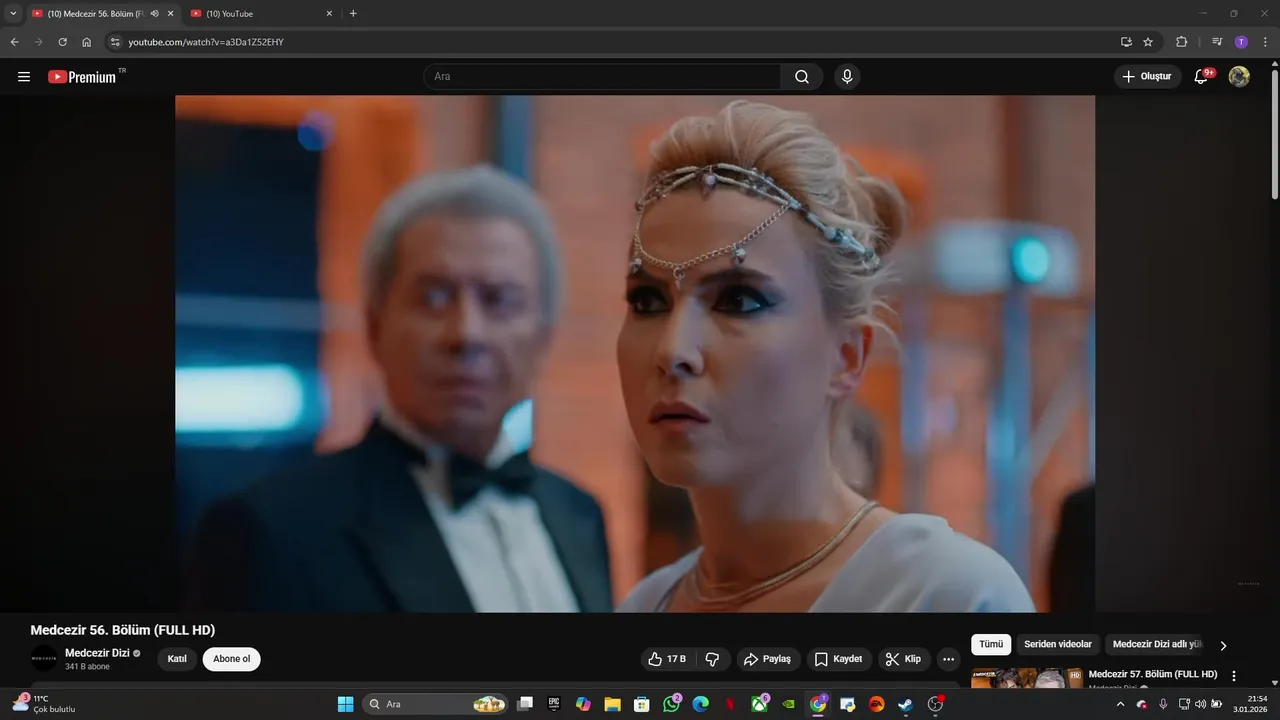1280x720 pixels.
Task: Open the browser home page button
Action: pos(87,42)
